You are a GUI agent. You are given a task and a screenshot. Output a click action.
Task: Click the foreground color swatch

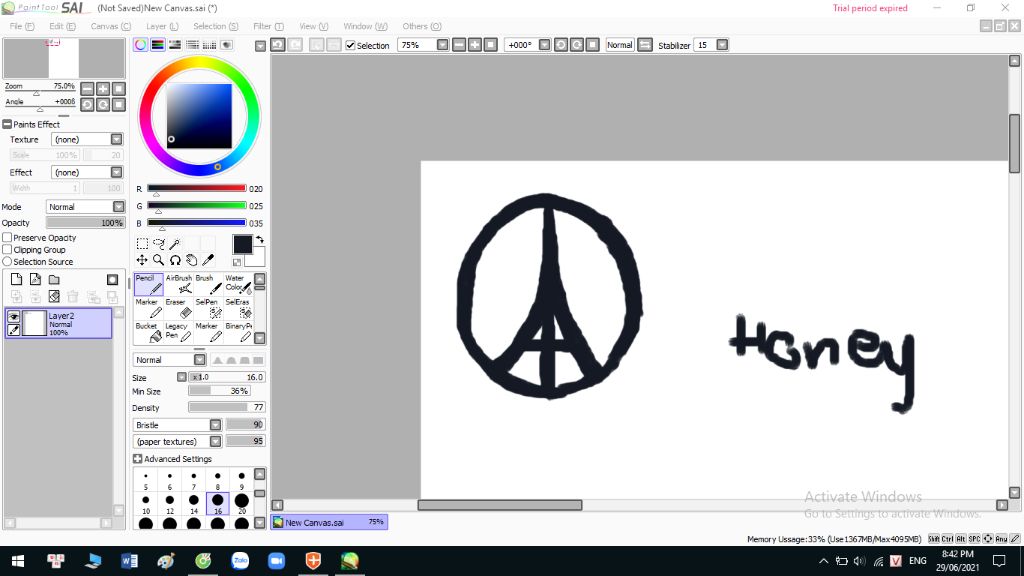(242, 244)
